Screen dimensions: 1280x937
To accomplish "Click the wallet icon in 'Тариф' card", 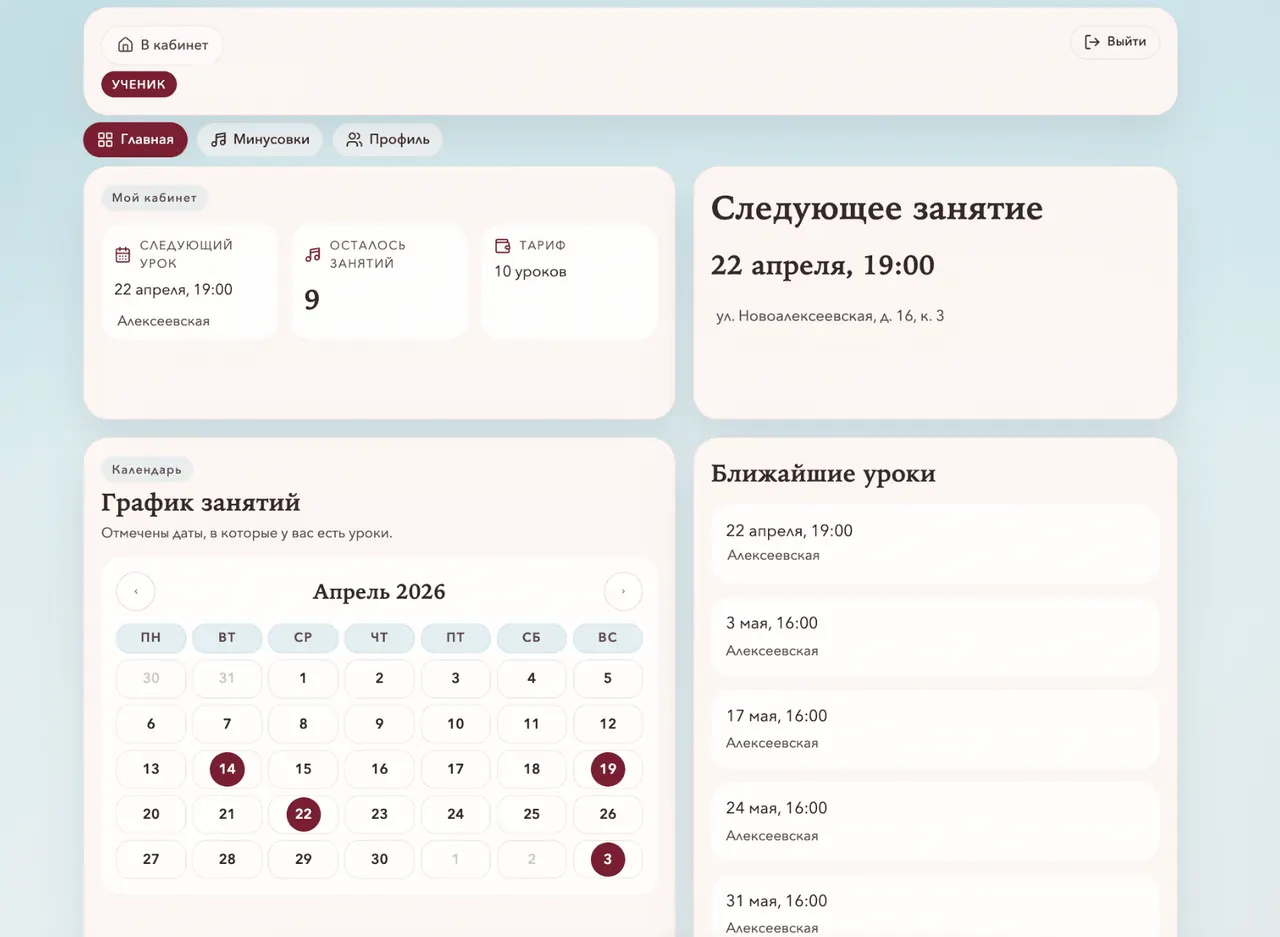I will [503, 245].
